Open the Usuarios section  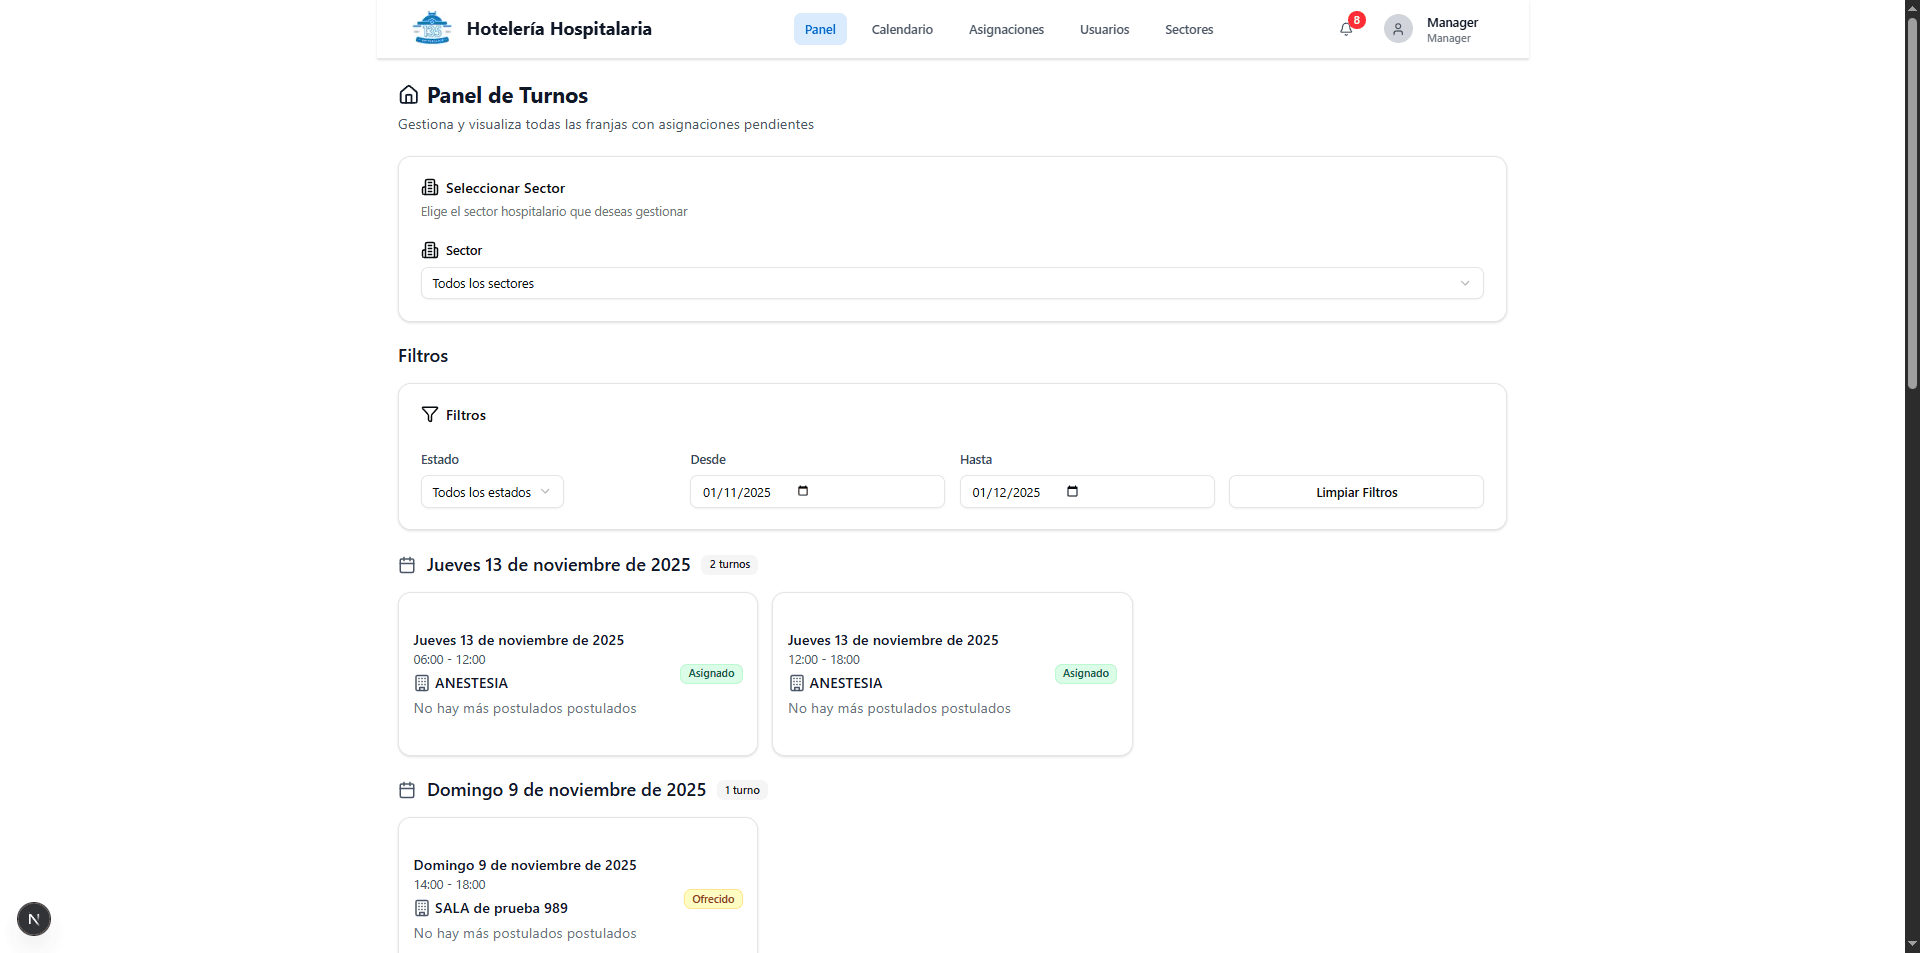[x=1103, y=29]
